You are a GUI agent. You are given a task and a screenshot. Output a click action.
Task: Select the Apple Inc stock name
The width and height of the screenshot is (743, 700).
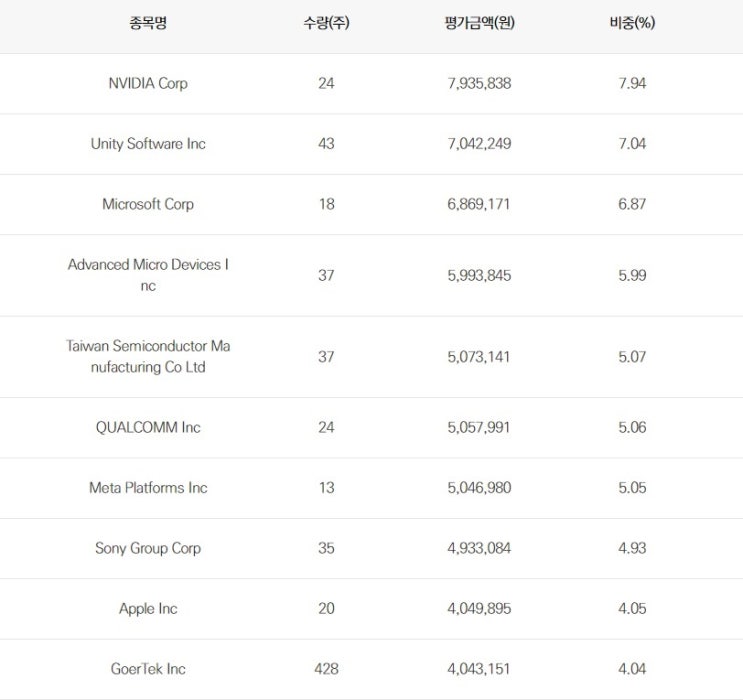point(148,609)
